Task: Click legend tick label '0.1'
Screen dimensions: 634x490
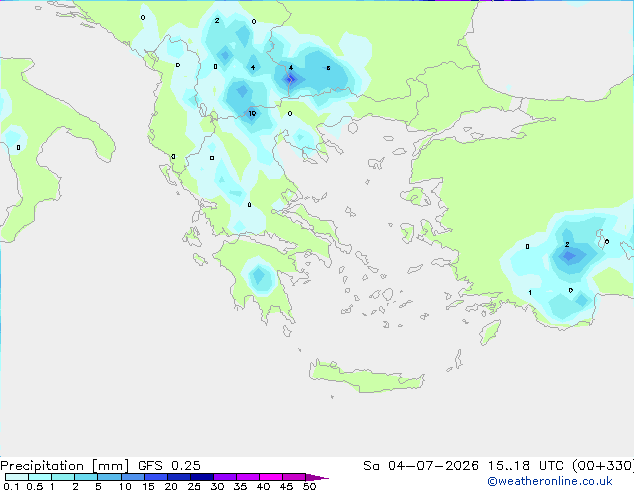Action: tap(11, 486)
